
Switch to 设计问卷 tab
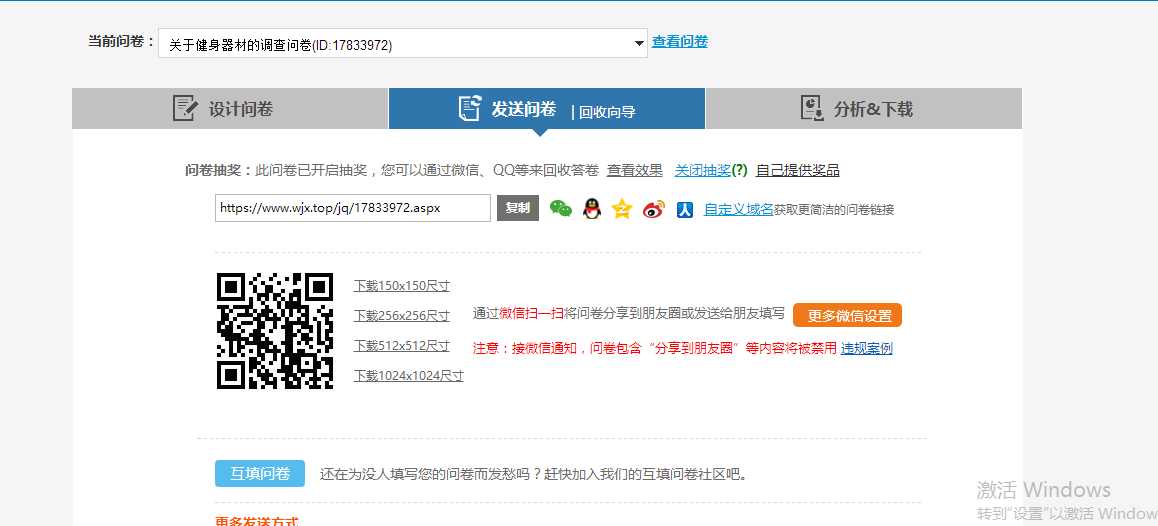tap(230, 109)
